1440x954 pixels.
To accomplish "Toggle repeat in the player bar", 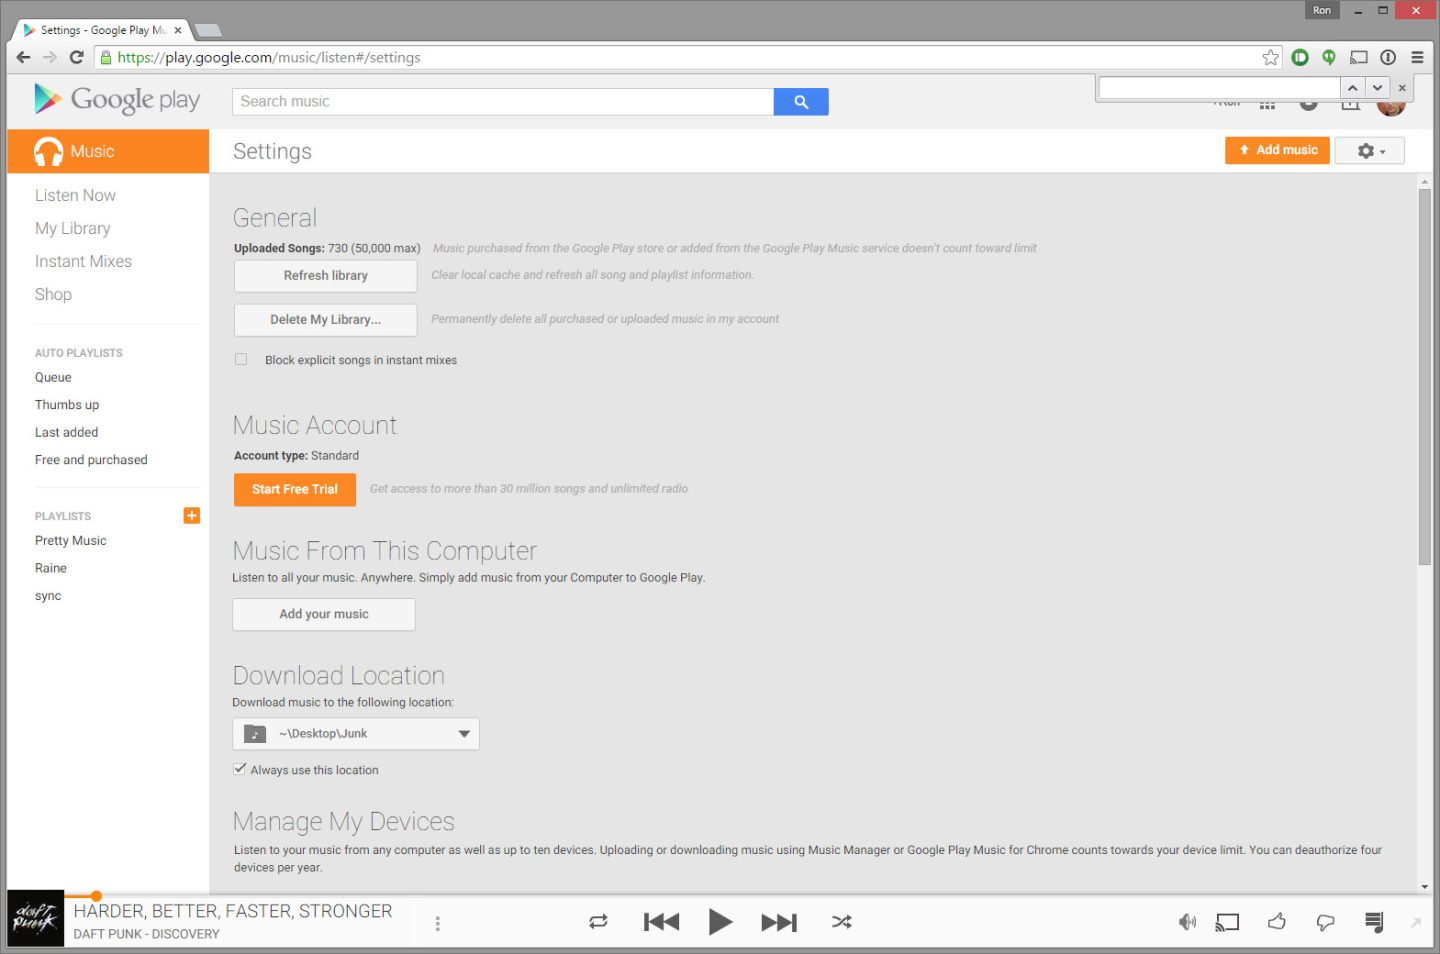I will tap(598, 922).
